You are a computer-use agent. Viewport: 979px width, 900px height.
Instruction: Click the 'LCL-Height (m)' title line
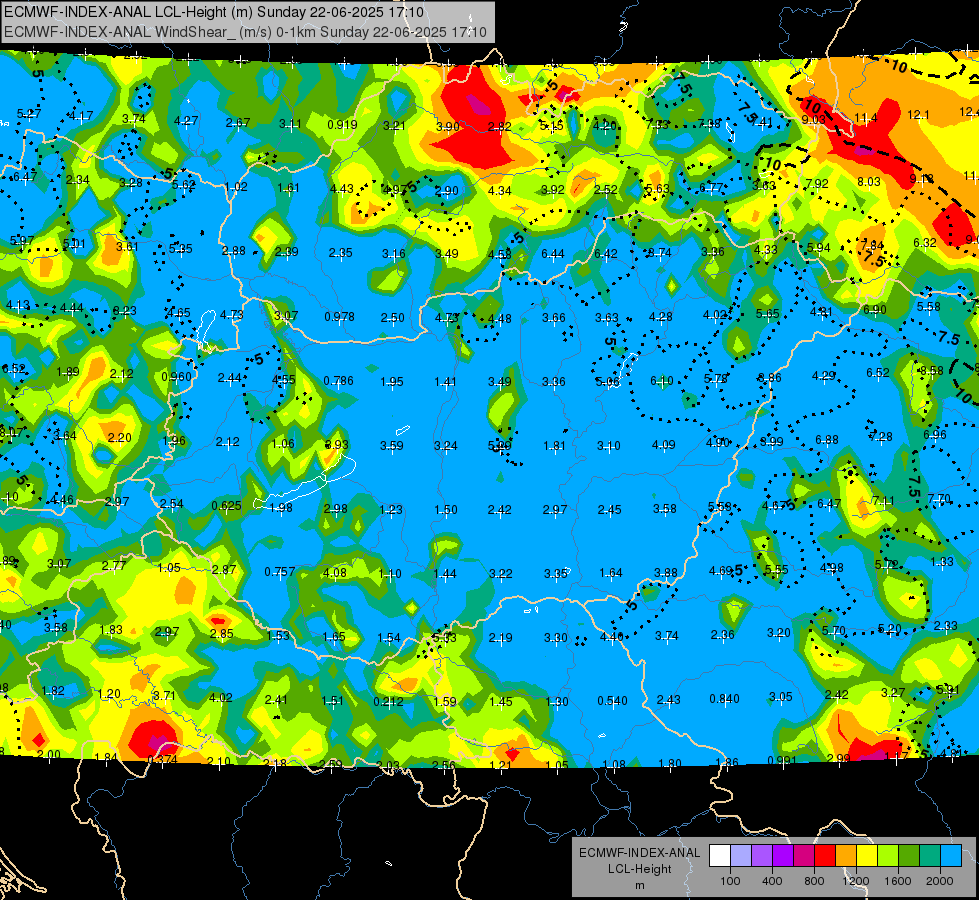coord(214,12)
